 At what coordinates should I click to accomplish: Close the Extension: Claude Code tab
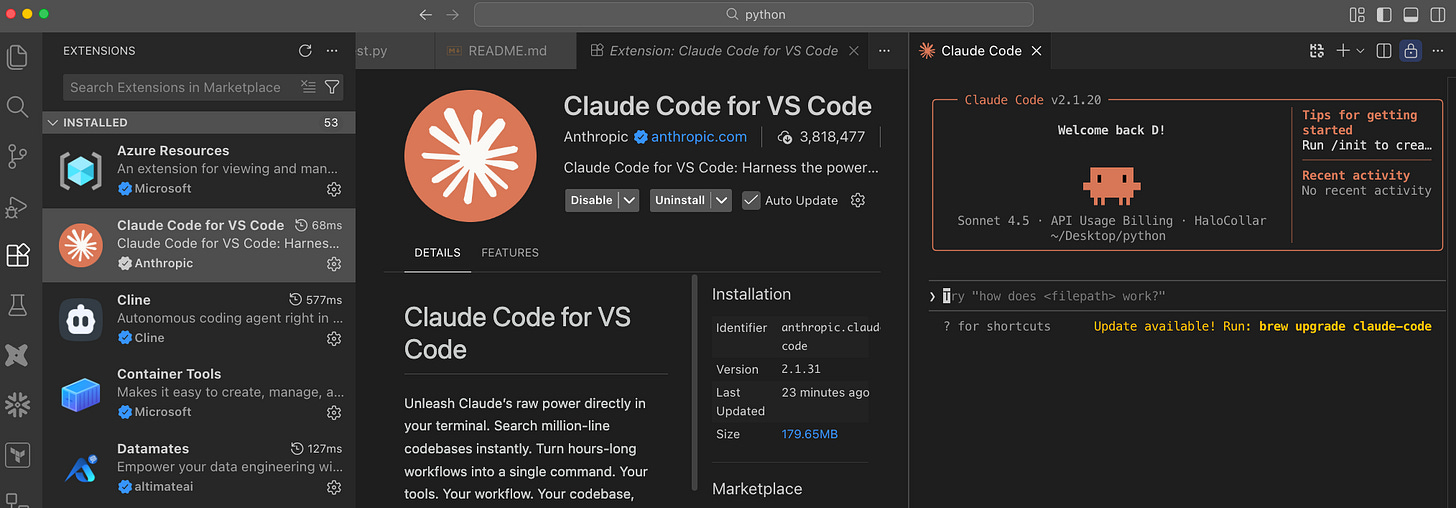(x=853, y=50)
